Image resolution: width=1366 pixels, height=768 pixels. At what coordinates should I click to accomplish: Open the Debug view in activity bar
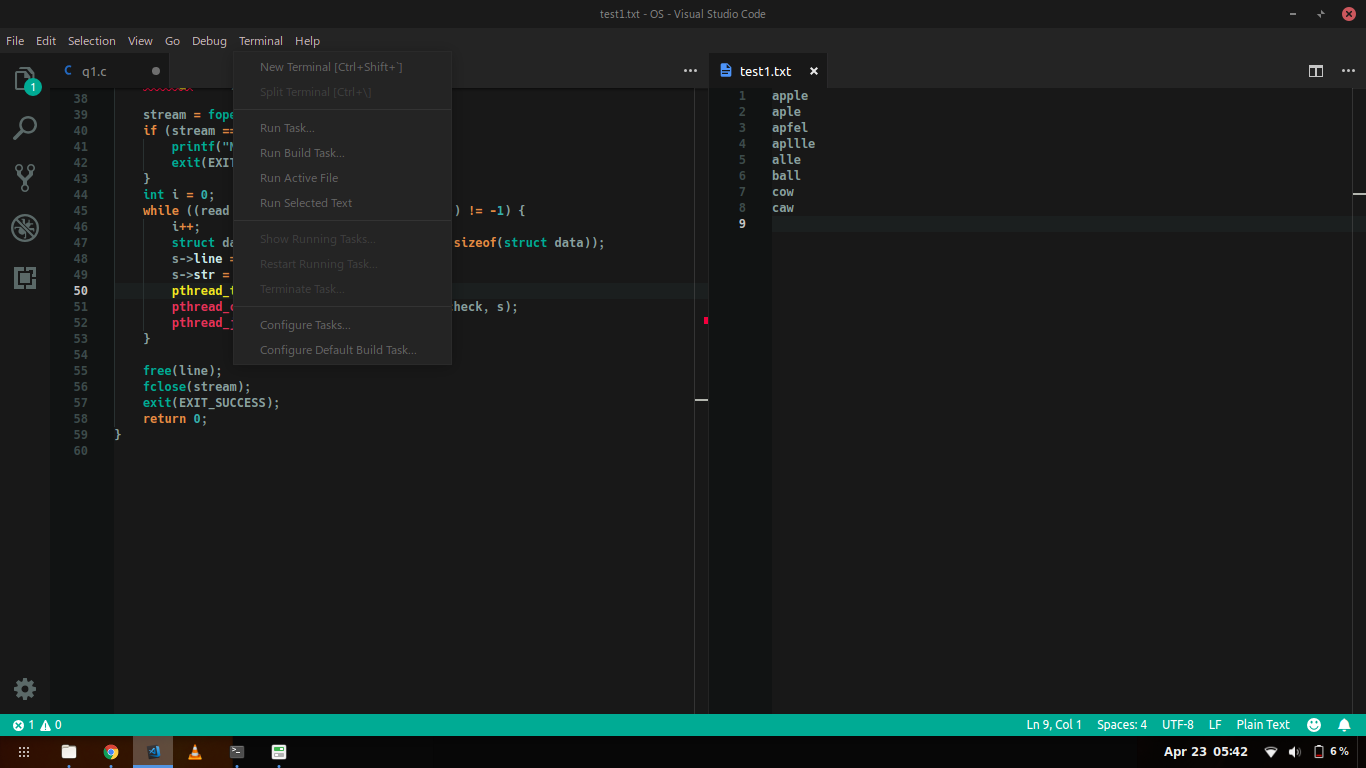[25, 228]
